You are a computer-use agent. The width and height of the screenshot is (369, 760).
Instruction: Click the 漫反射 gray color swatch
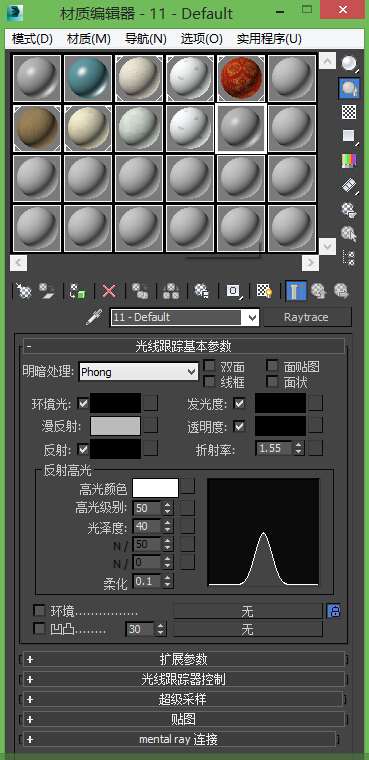click(115, 426)
